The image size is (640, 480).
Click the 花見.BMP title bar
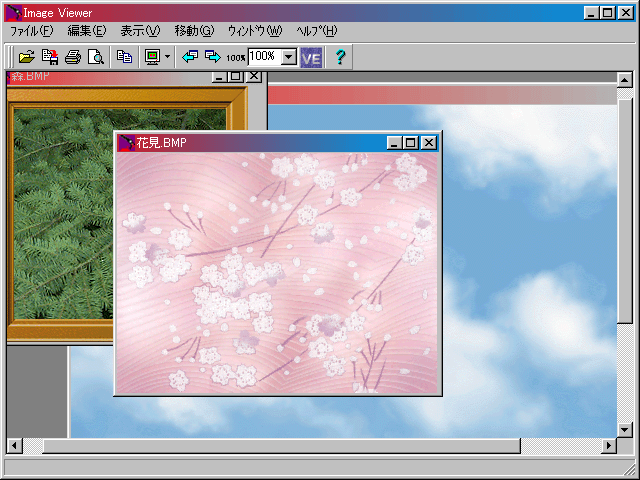click(278, 142)
